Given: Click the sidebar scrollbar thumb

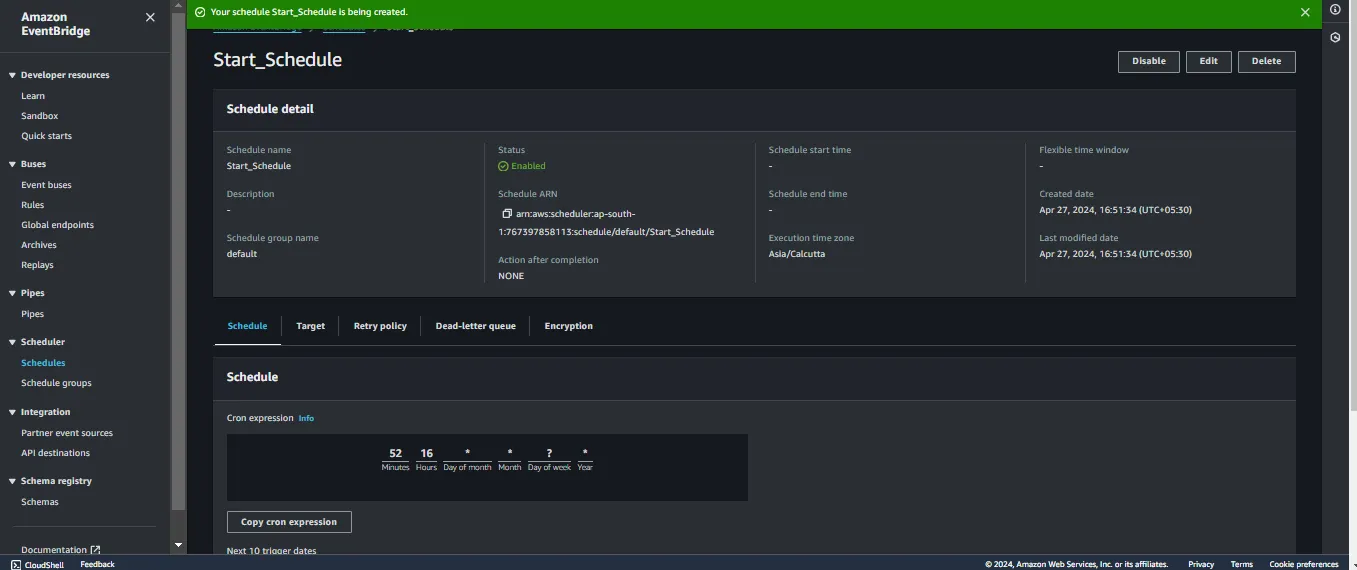Looking at the screenshot, I should pos(178,263).
